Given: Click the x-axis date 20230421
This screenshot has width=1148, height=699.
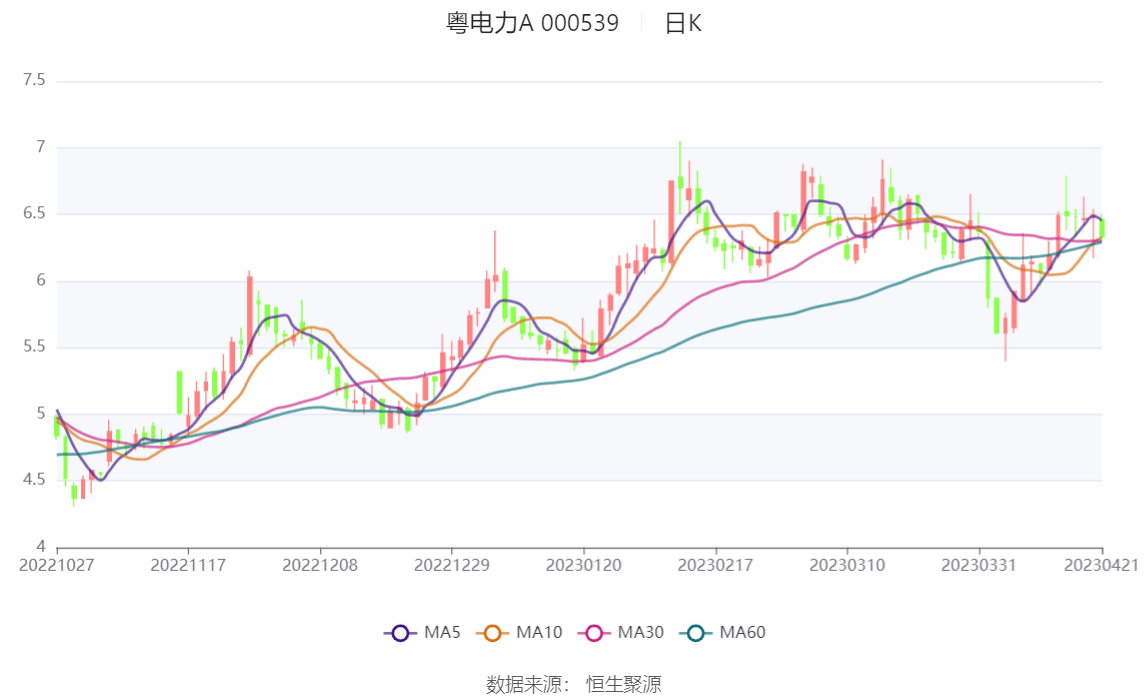Looking at the screenshot, I should coord(1101,565).
